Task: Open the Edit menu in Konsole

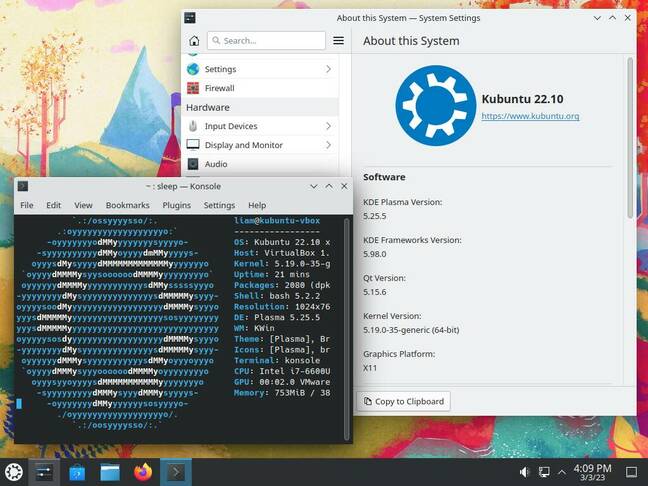Action: (x=53, y=205)
